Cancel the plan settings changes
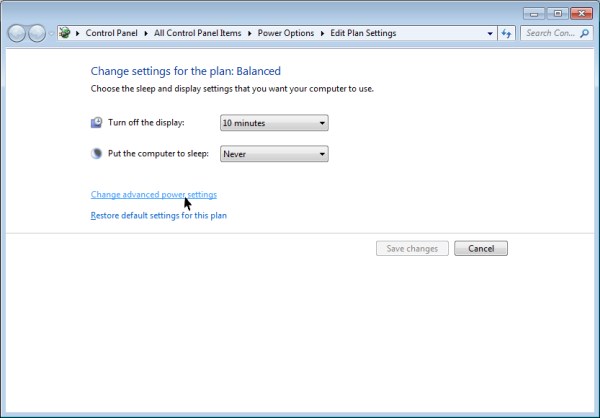600x418 pixels. click(x=481, y=248)
